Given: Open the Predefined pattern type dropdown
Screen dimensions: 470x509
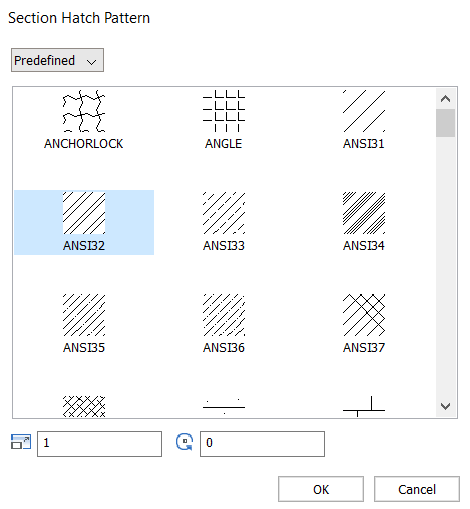Looking at the screenshot, I should (x=57, y=60).
